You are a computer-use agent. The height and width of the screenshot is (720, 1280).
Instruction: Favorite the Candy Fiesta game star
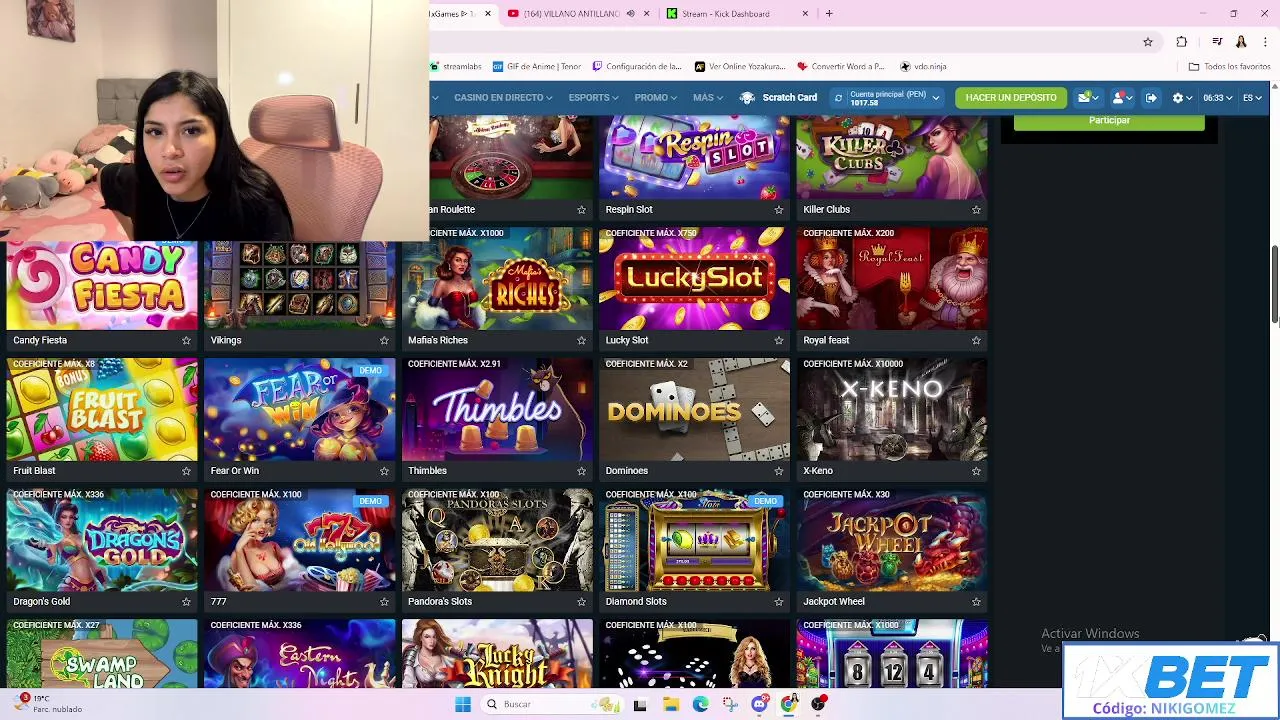186,340
